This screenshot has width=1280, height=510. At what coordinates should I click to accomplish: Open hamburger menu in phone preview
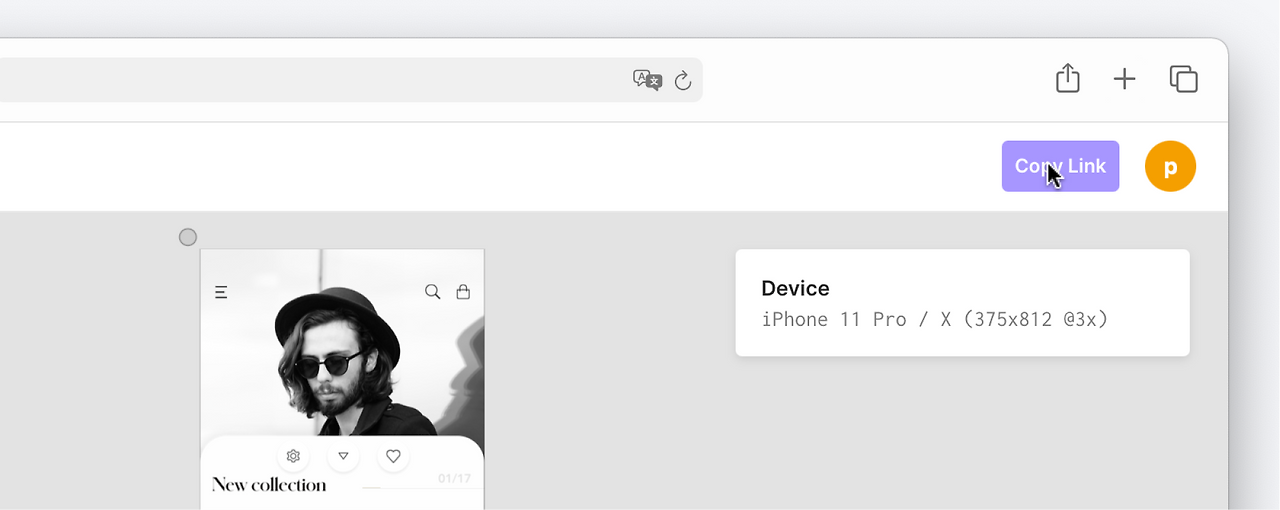tap(221, 292)
